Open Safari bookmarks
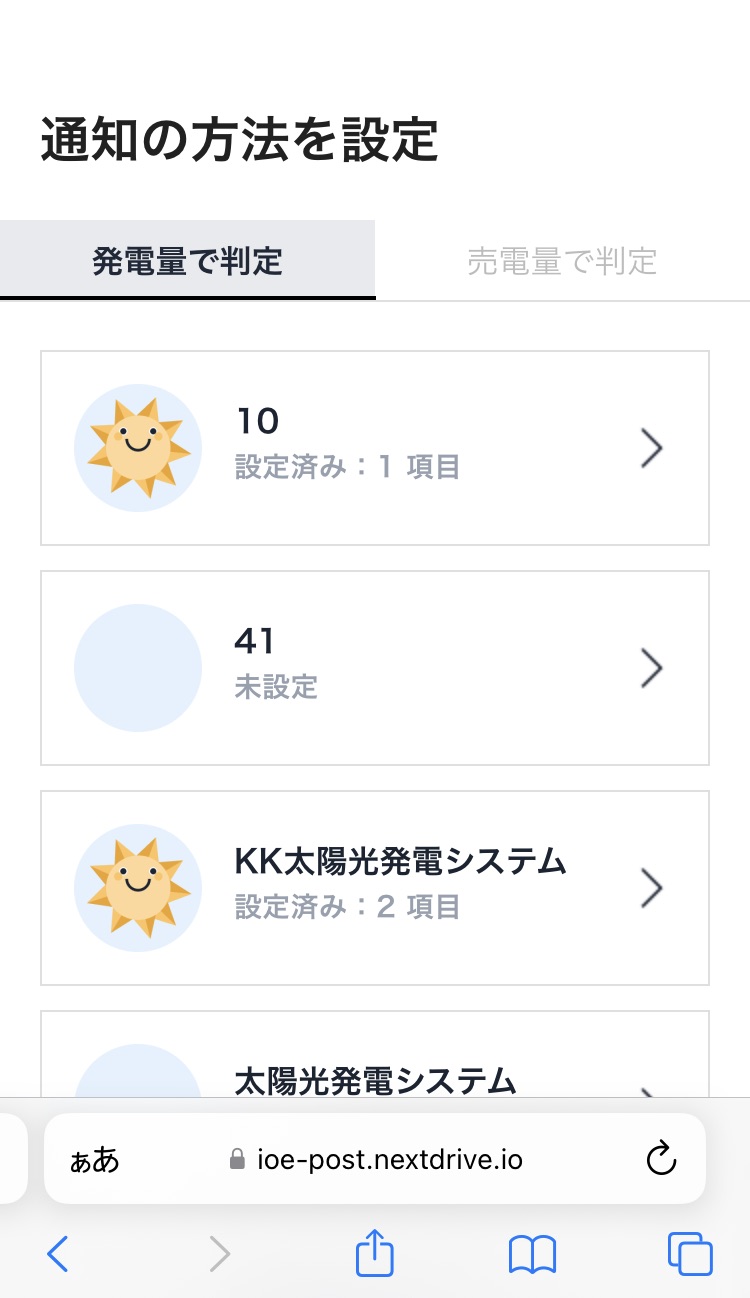The image size is (750, 1298). point(532,1254)
